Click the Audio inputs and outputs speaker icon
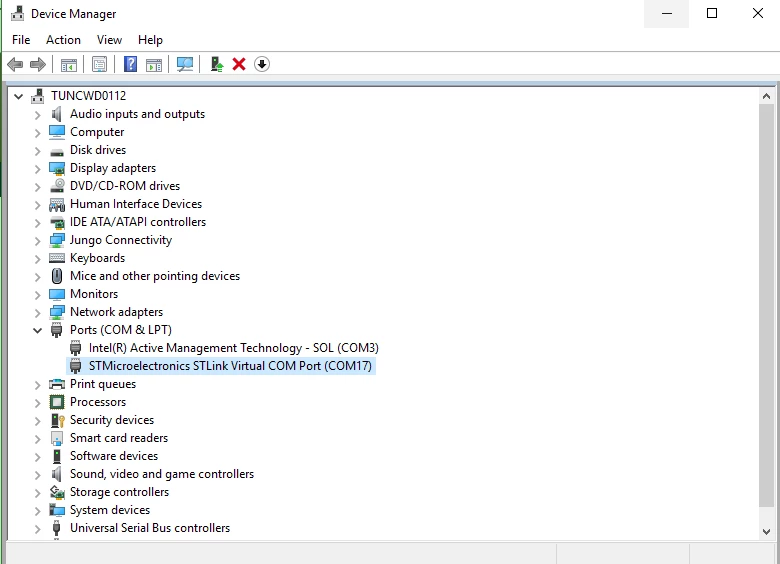The width and height of the screenshot is (780, 564). [x=57, y=114]
